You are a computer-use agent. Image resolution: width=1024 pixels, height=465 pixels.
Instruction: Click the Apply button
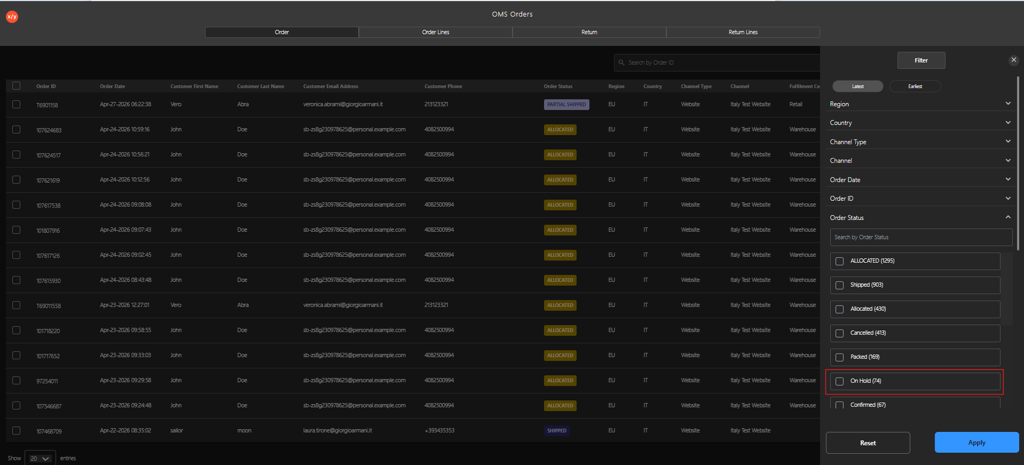pyautogui.click(x=976, y=443)
